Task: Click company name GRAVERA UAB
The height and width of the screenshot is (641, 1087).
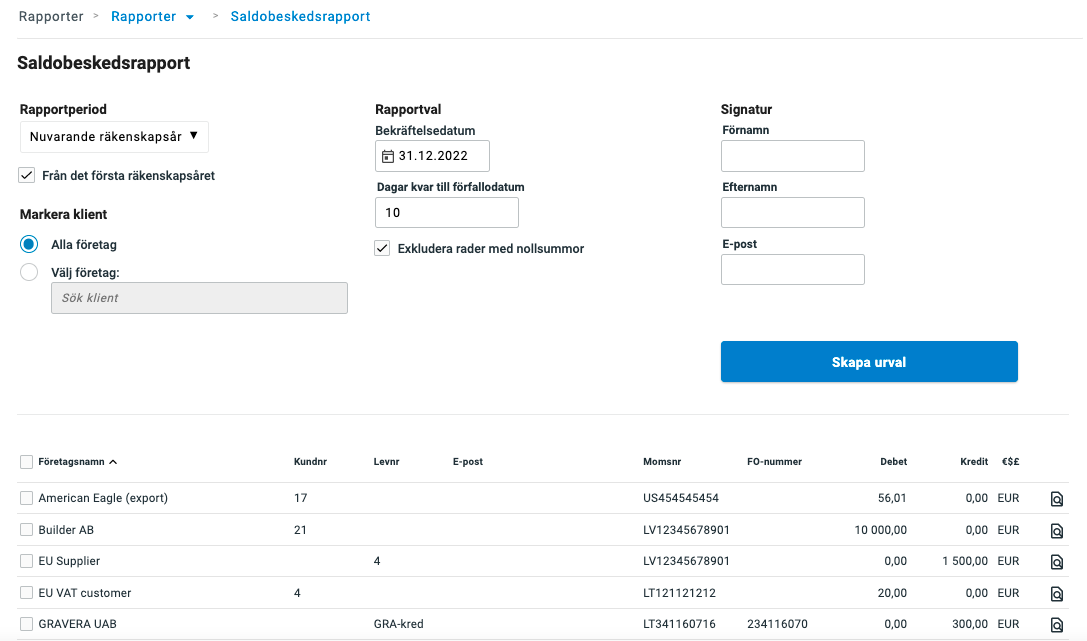Action: [78, 624]
